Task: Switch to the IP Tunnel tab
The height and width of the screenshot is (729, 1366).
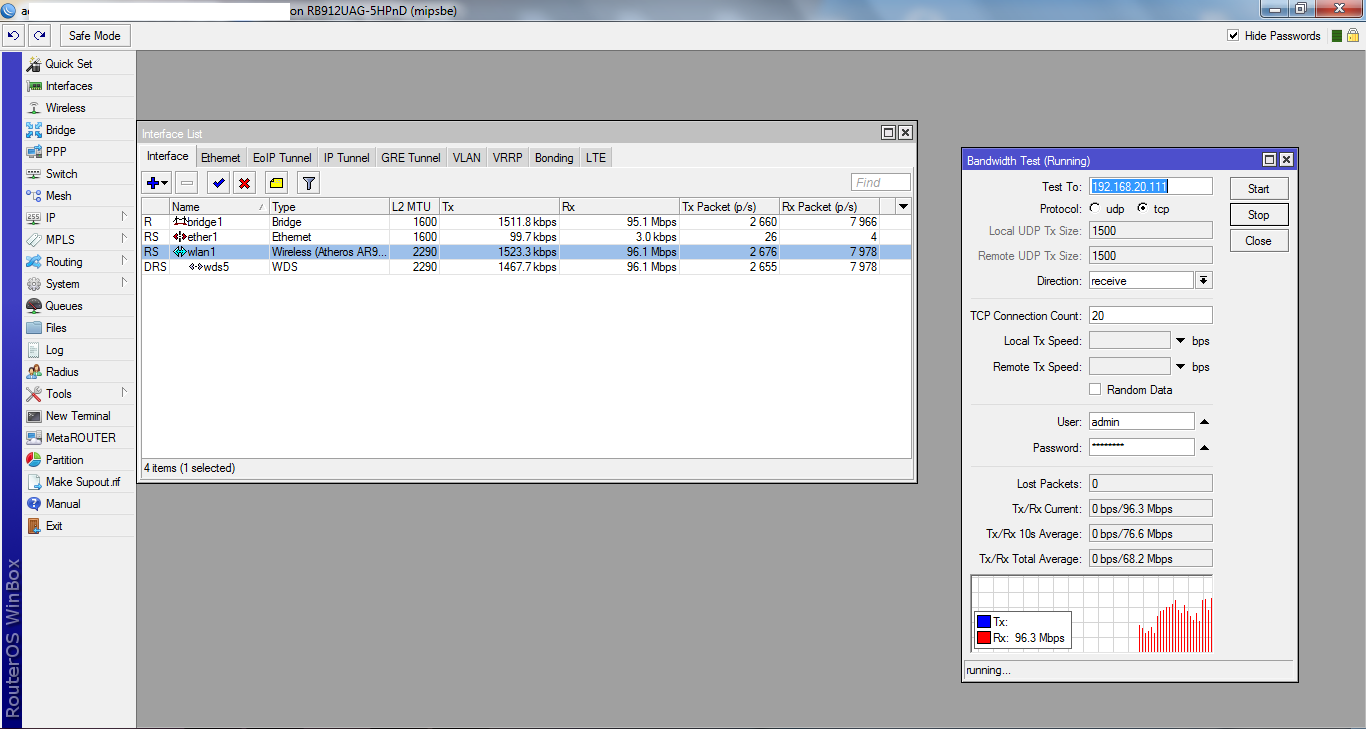Action: point(347,158)
